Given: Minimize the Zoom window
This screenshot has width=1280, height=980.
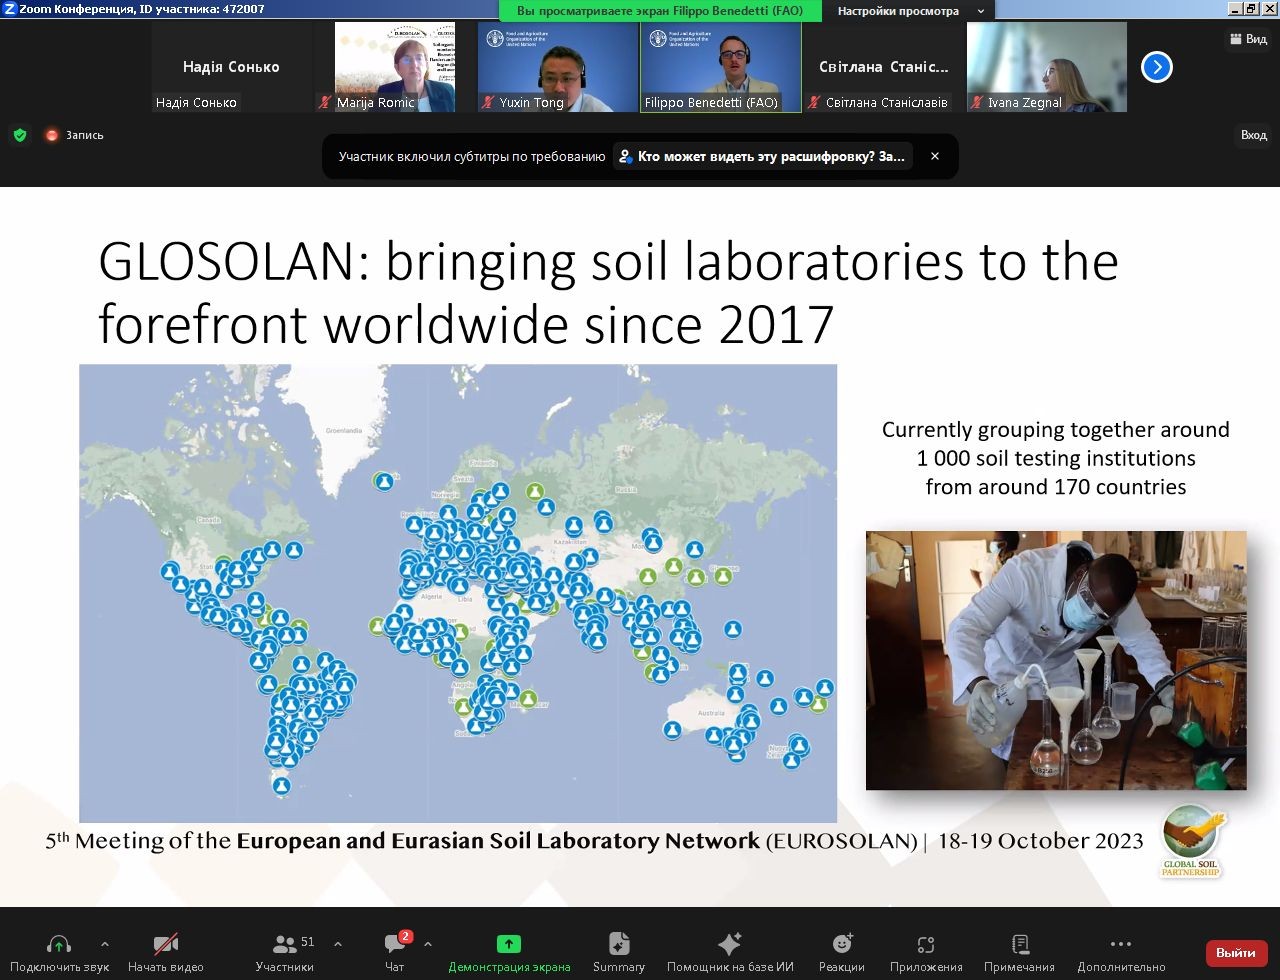Looking at the screenshot, I should 1236,9.
